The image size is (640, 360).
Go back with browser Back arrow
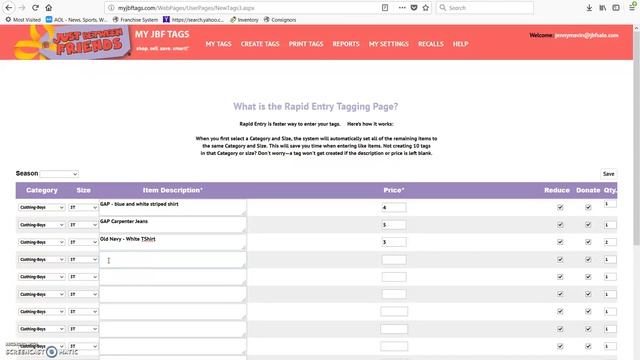tap(9, 8)
